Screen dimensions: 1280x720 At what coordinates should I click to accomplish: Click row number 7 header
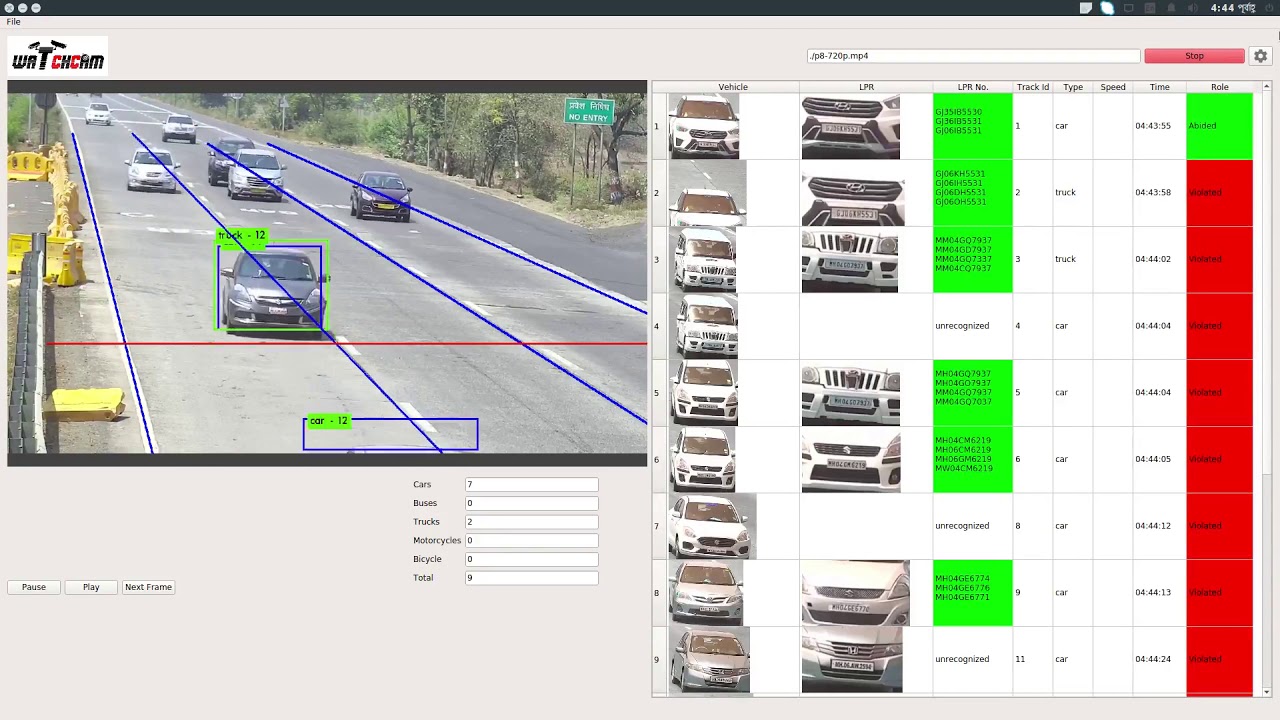point(657,526)
